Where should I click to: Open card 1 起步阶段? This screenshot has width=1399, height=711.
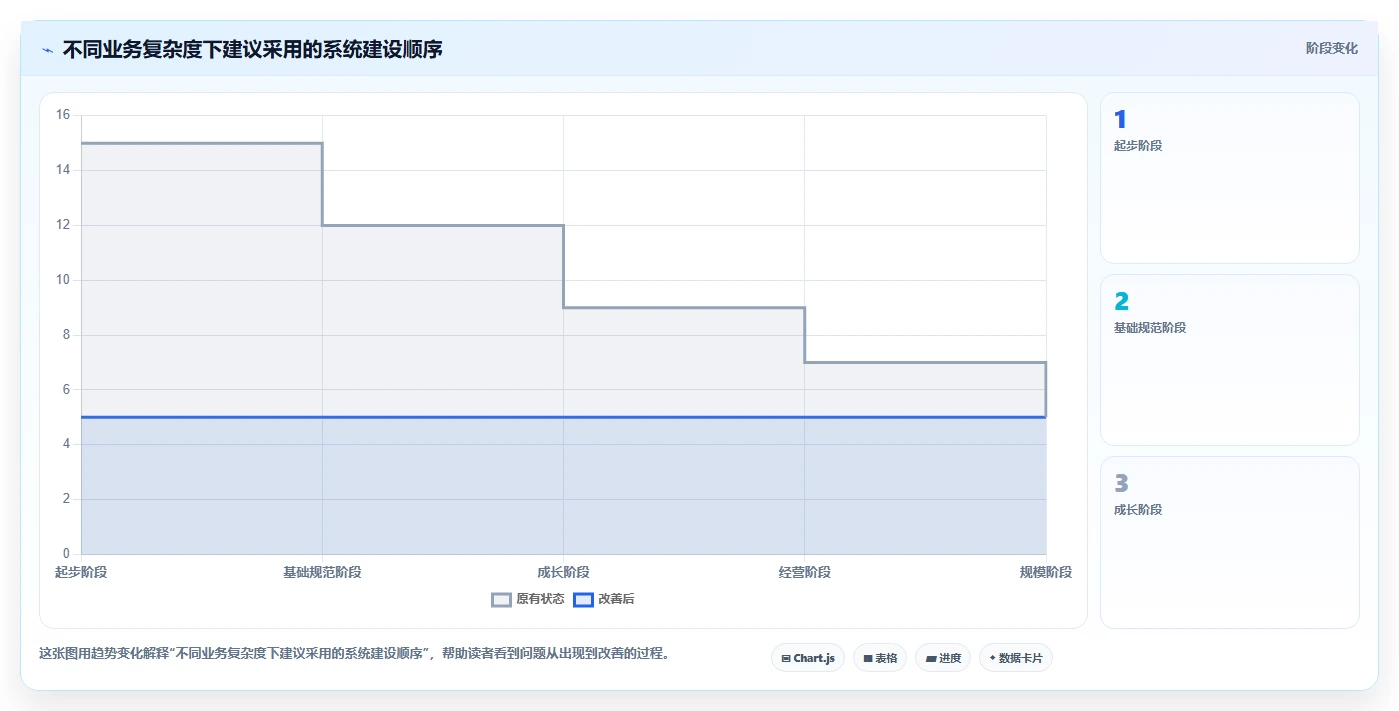tap(1230, 178)
